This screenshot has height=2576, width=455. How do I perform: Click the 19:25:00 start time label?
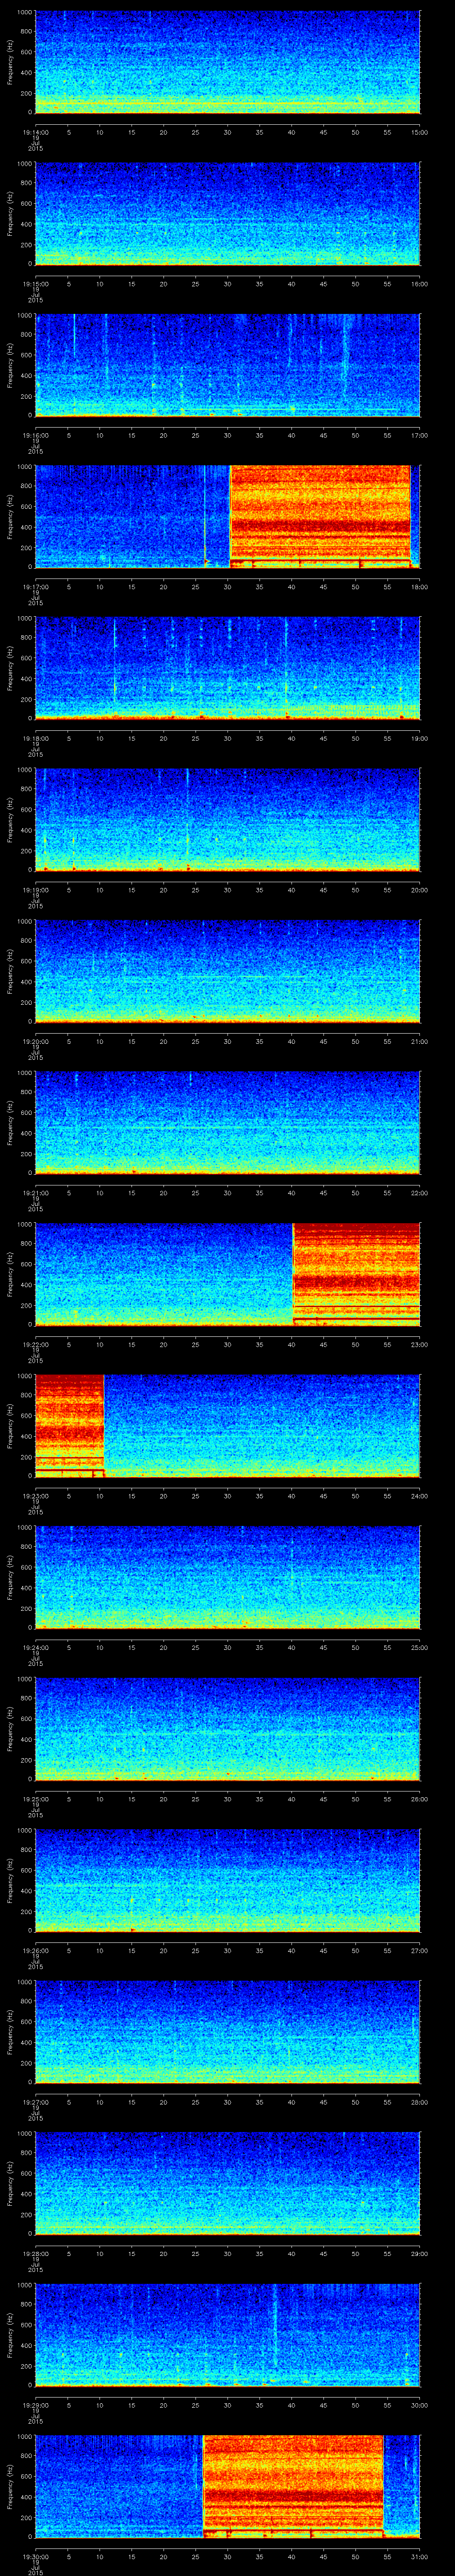[x=35, y=1799]
